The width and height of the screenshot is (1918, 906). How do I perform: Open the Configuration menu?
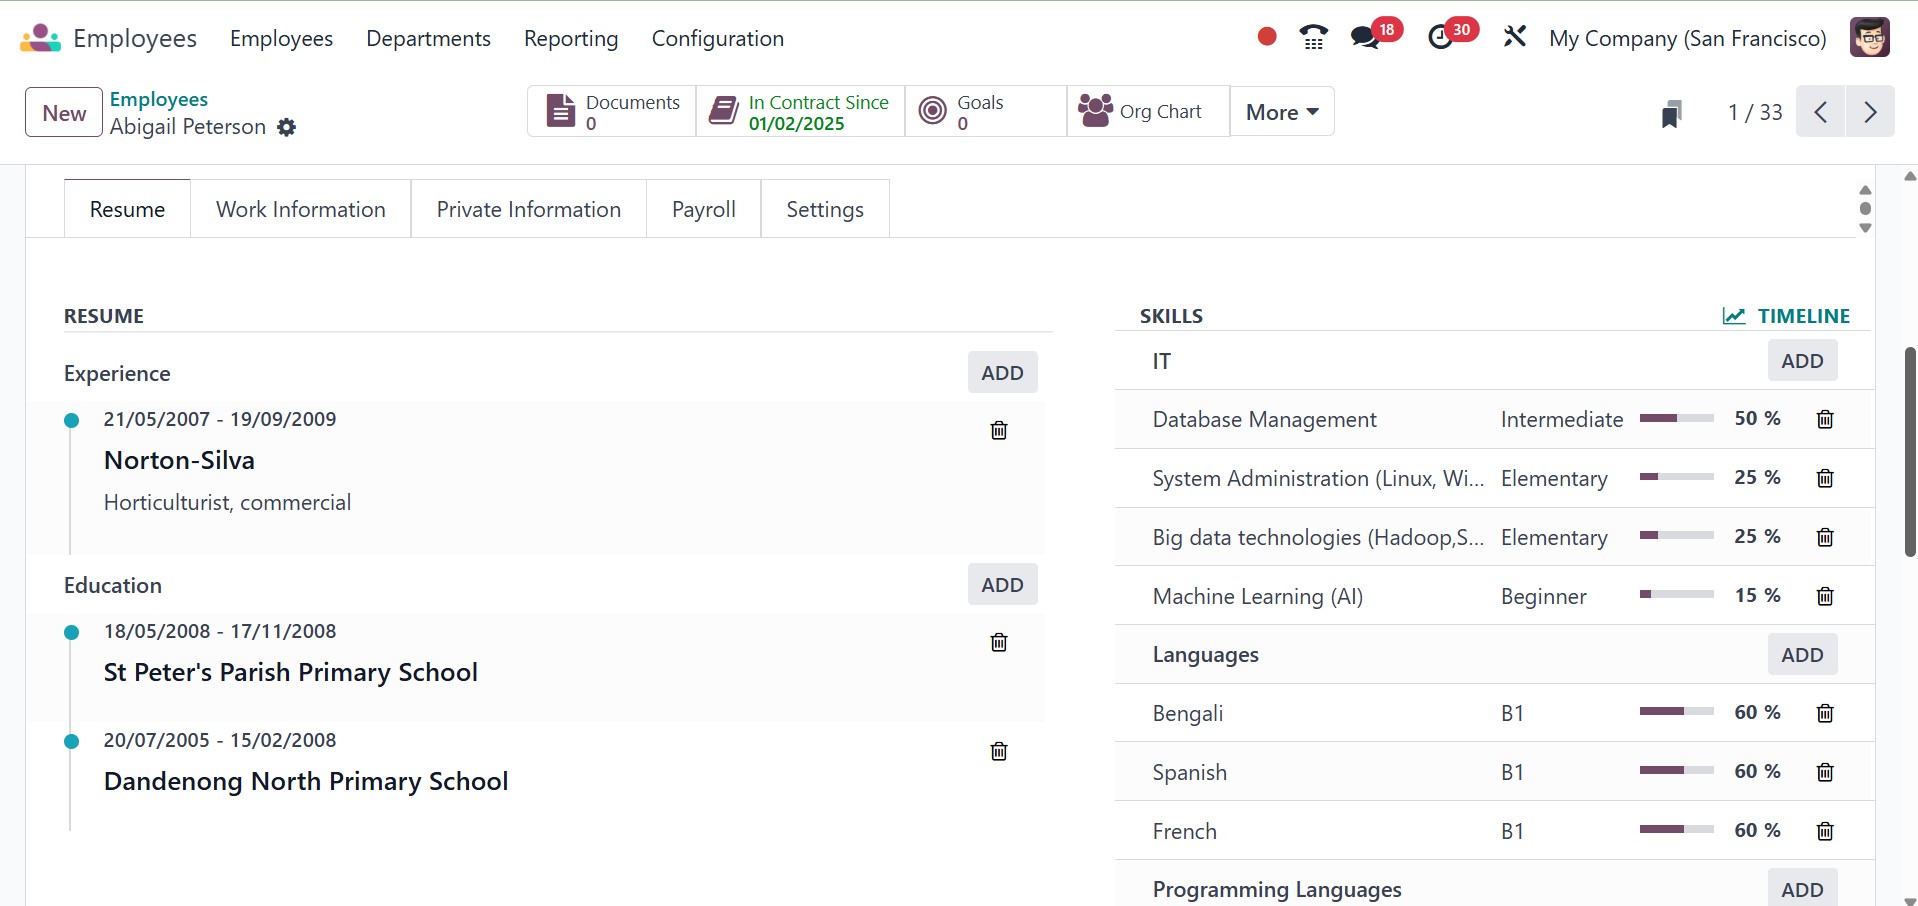tap(717, 38)
